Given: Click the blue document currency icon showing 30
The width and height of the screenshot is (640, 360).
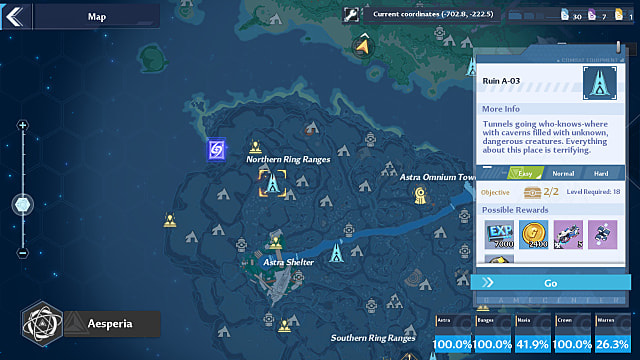Looking at the screenshot, I should (565, 15).
